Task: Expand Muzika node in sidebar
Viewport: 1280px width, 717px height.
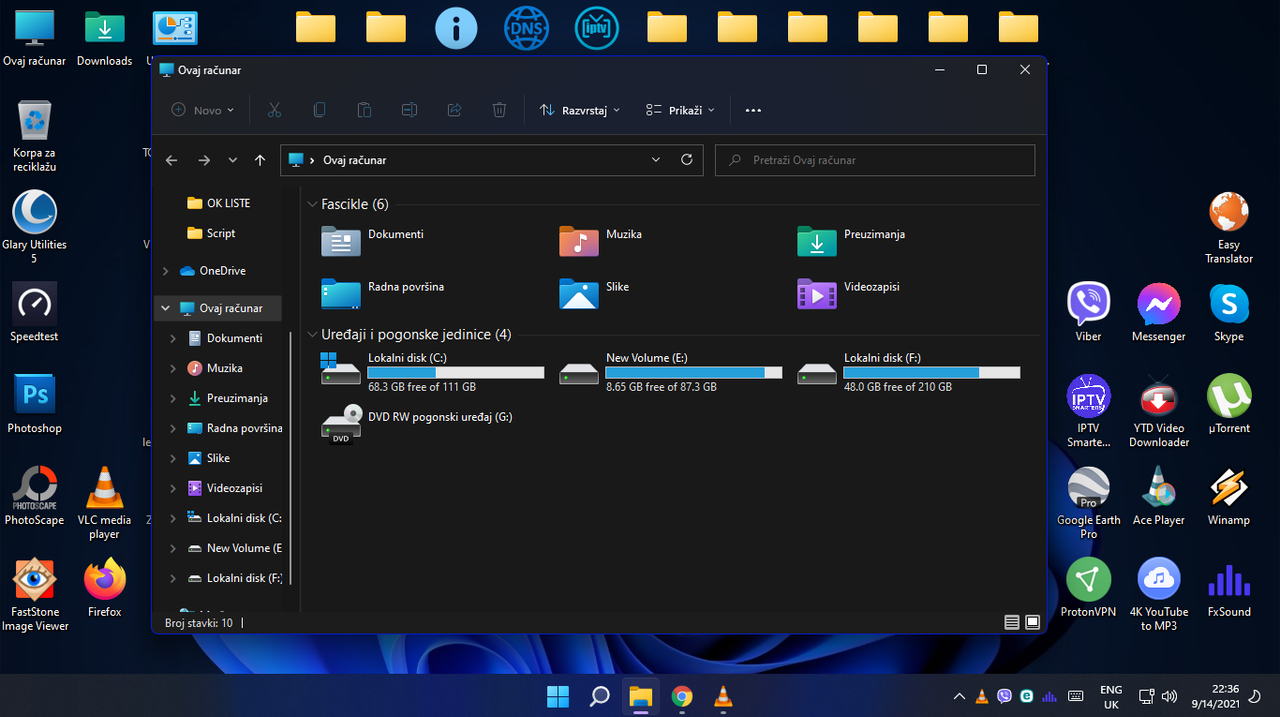Action: (174, 368)
